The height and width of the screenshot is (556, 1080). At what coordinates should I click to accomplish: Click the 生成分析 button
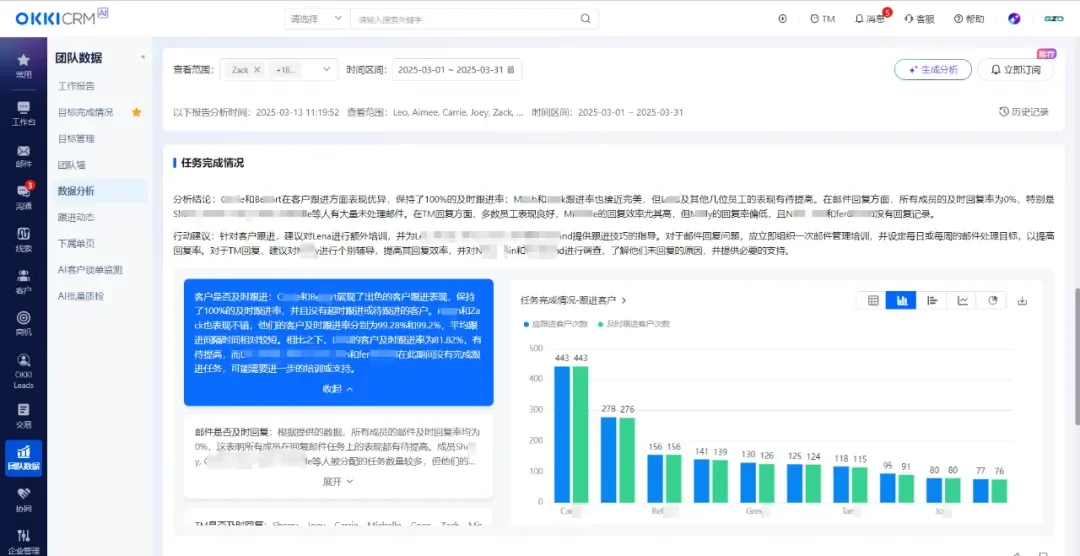click(x=932, y=70)
